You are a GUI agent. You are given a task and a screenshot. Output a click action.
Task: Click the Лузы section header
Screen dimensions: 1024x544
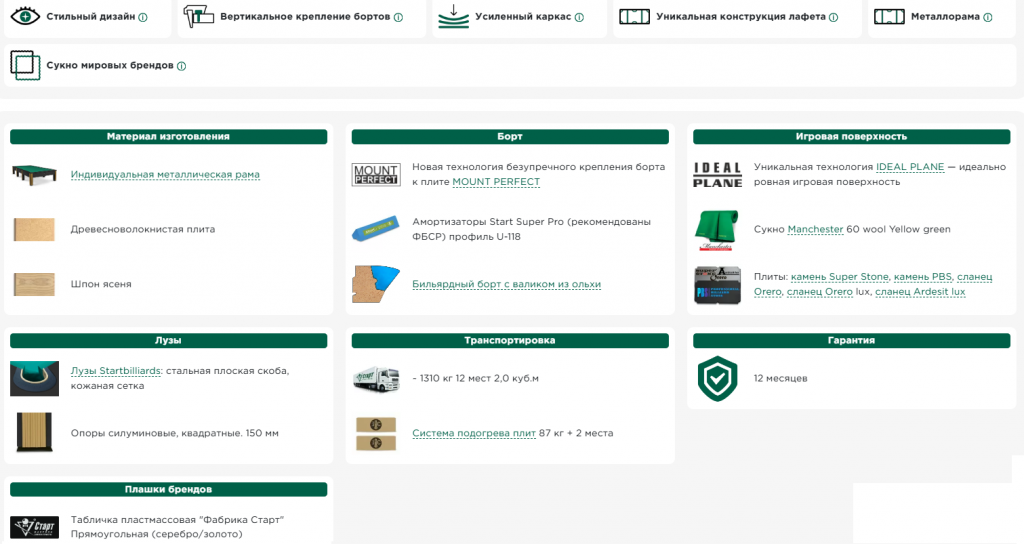click(168, 340)
